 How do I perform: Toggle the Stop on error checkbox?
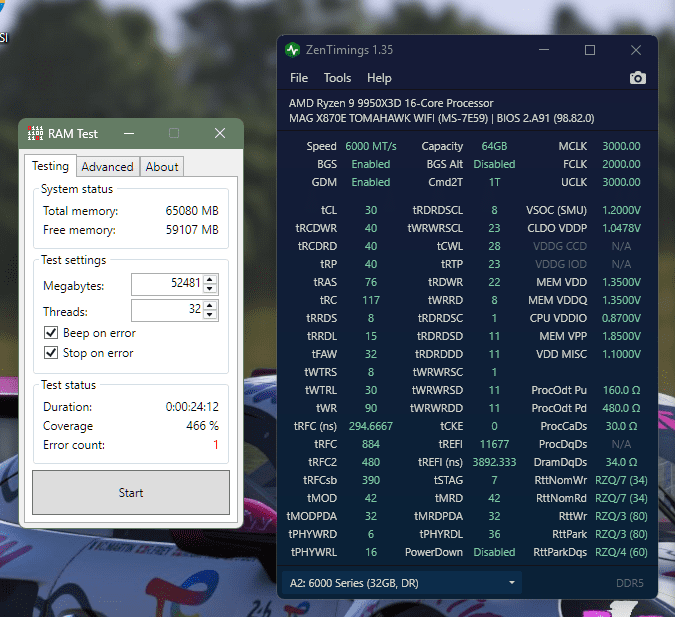coord(51,353)
